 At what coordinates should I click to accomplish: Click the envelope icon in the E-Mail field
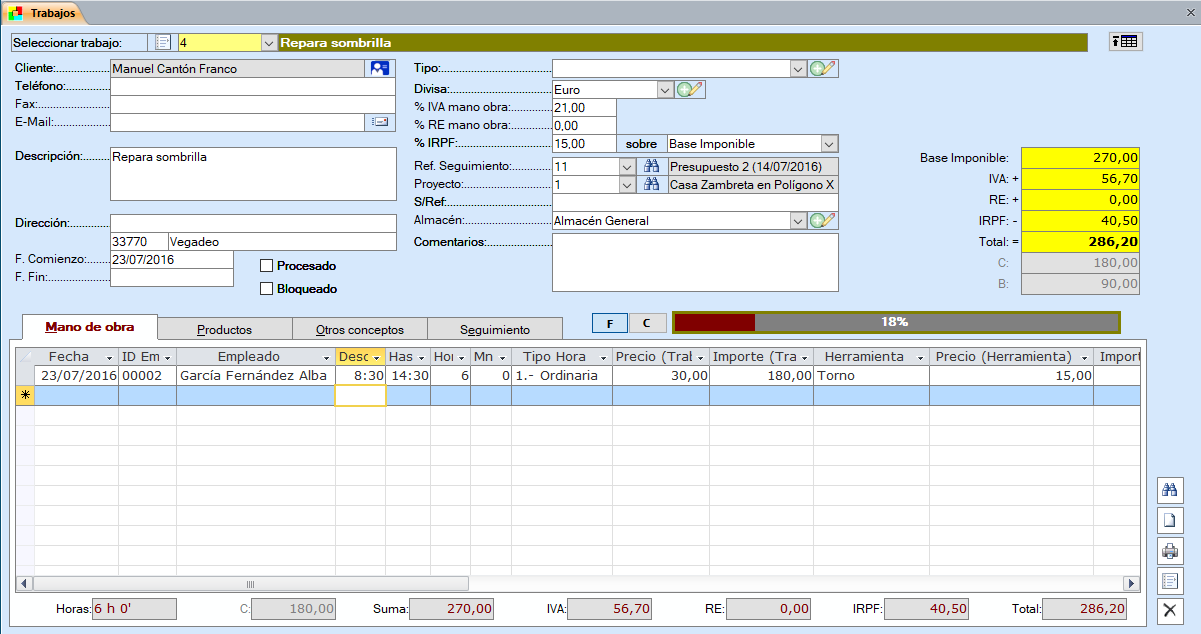tap(380, 122)
